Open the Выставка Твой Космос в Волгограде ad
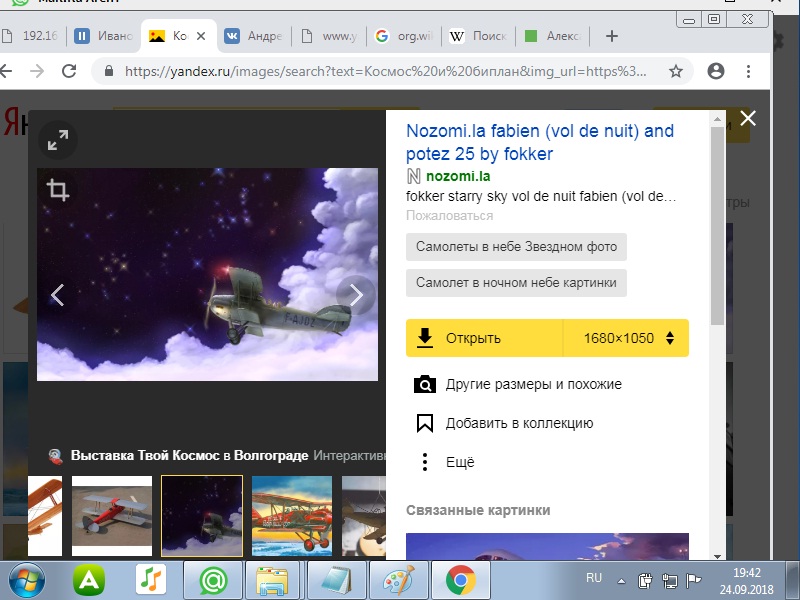Screen dimensions: 800x600 [x=189, y=455]
